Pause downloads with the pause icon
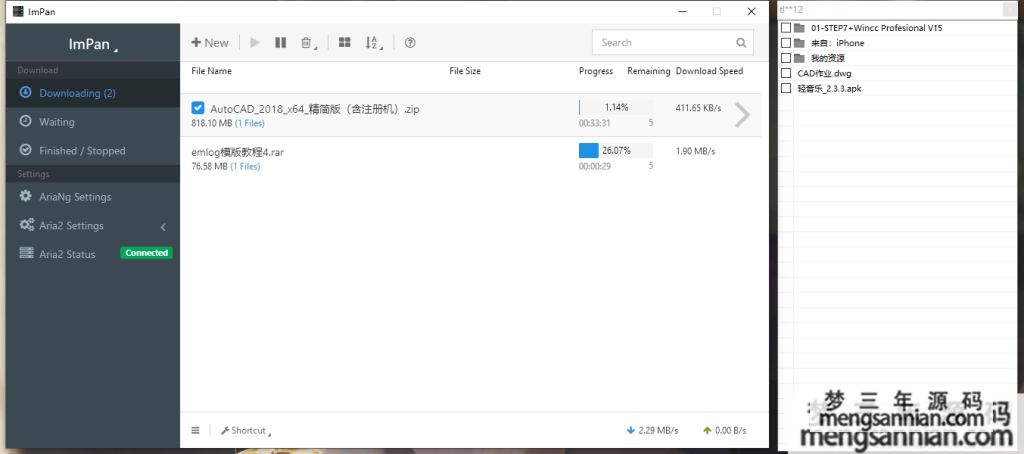This screenshot has width=1024, height=454. coord(280,42)
